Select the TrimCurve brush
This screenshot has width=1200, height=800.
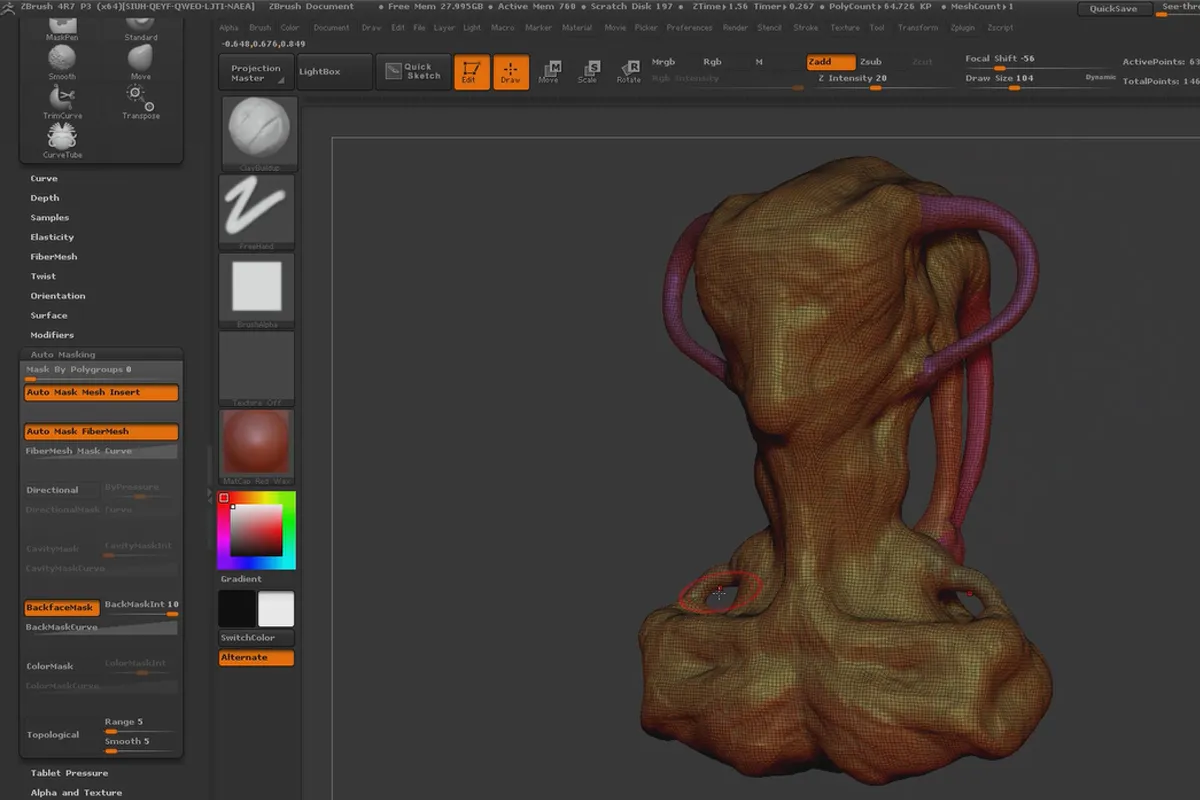[62, 102]
